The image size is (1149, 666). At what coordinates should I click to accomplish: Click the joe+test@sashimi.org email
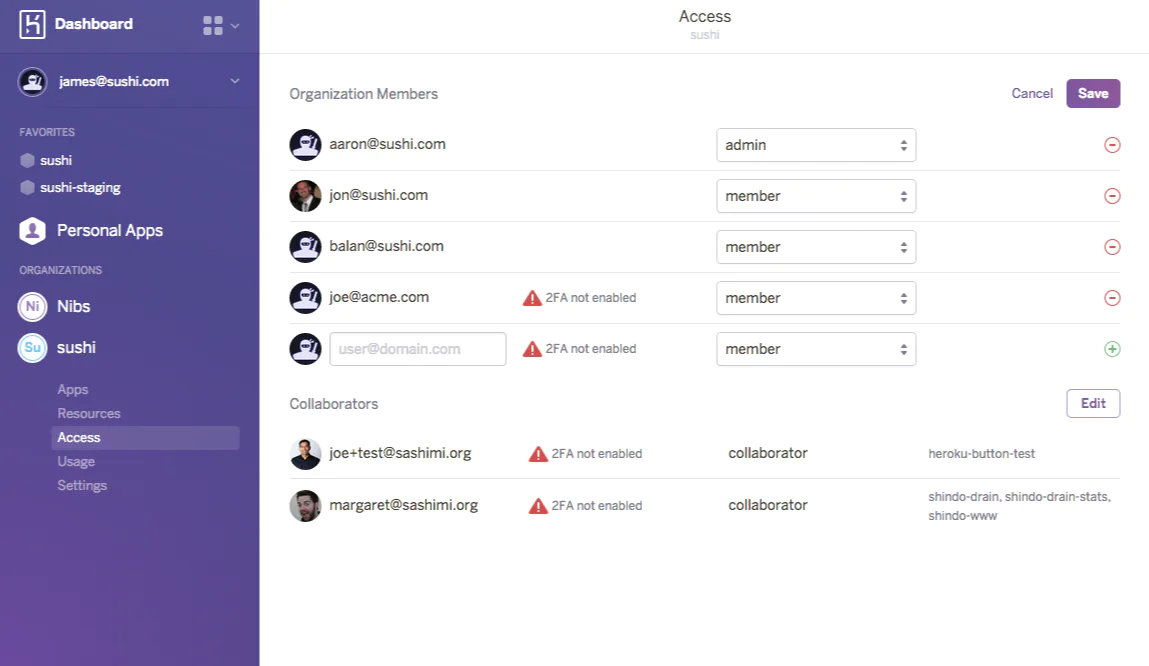pos(400,454)
